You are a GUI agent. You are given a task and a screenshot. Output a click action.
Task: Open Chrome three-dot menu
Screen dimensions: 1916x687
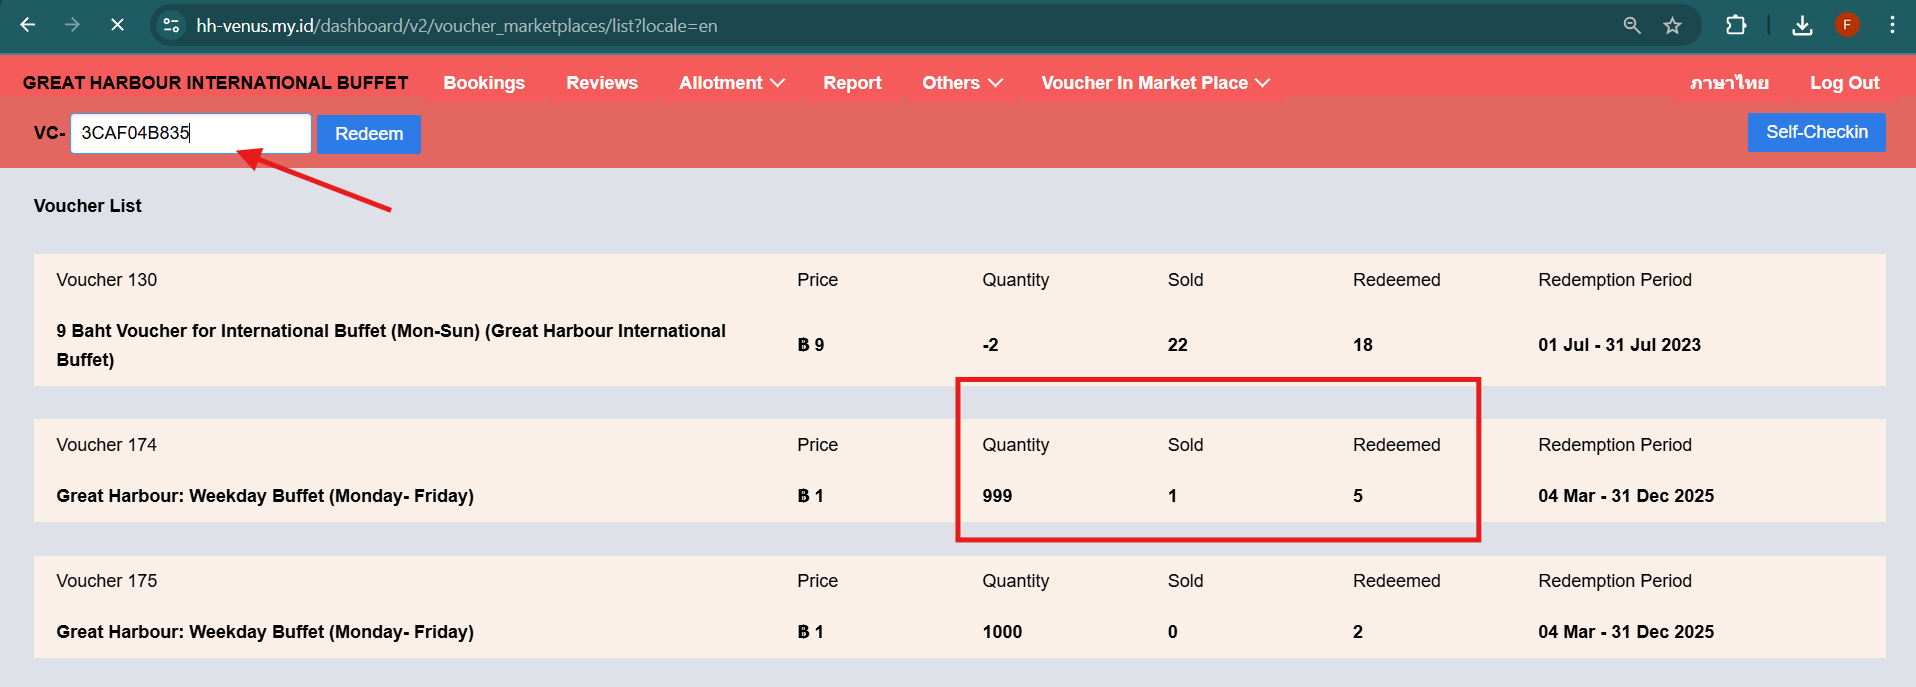(1892, 25)
